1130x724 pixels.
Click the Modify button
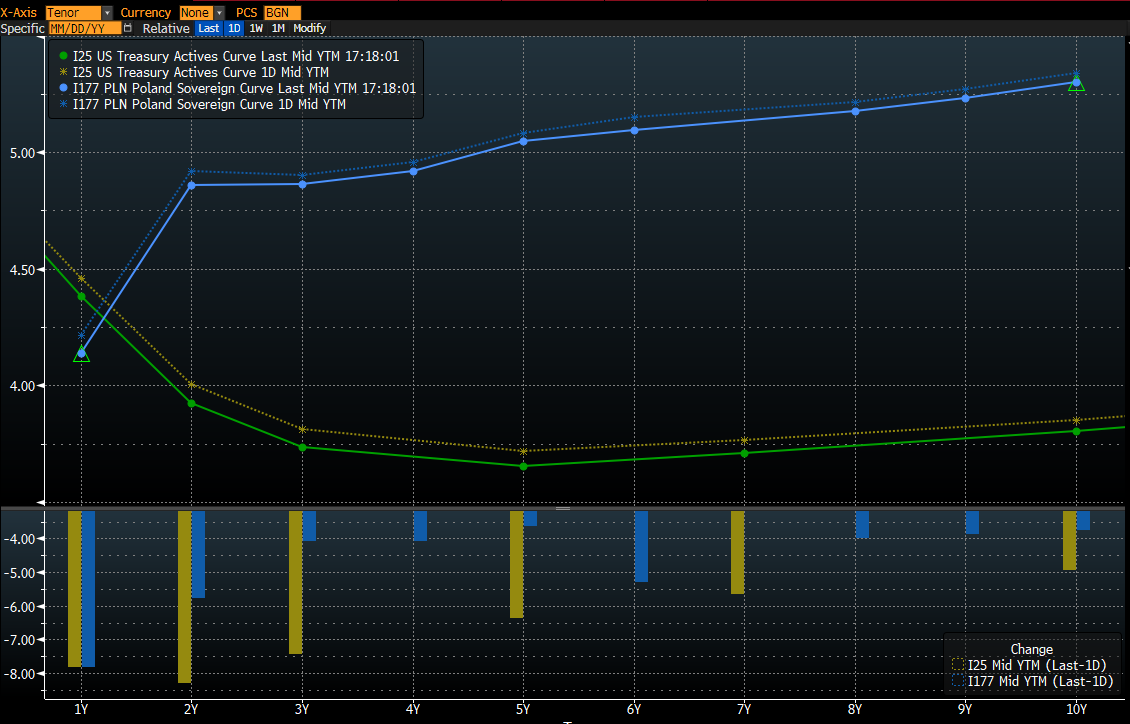309,28
